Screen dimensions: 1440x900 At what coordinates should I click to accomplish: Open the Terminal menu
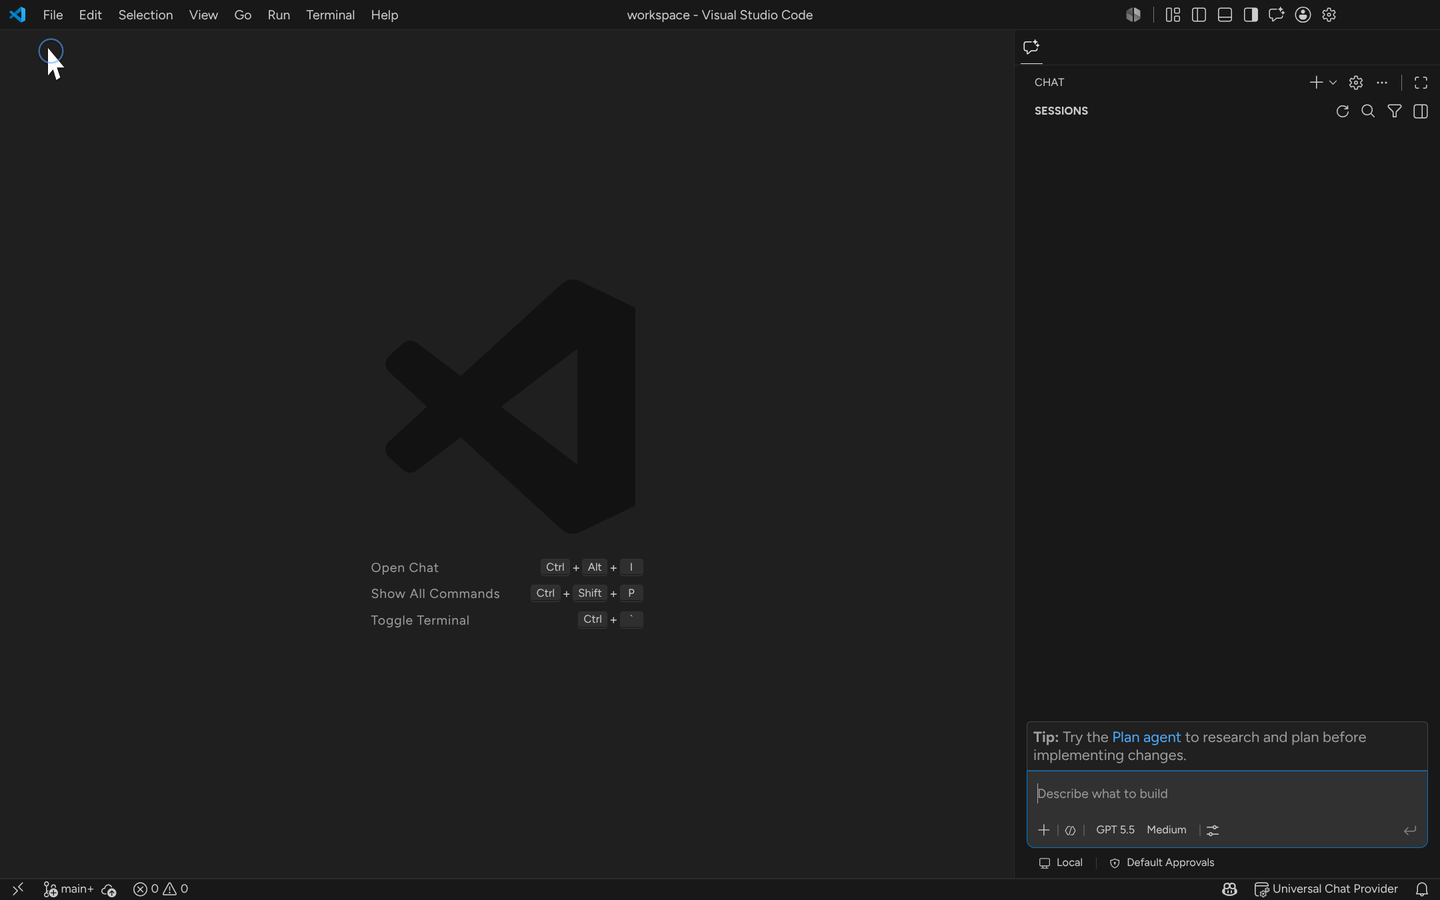coord(330,15)
